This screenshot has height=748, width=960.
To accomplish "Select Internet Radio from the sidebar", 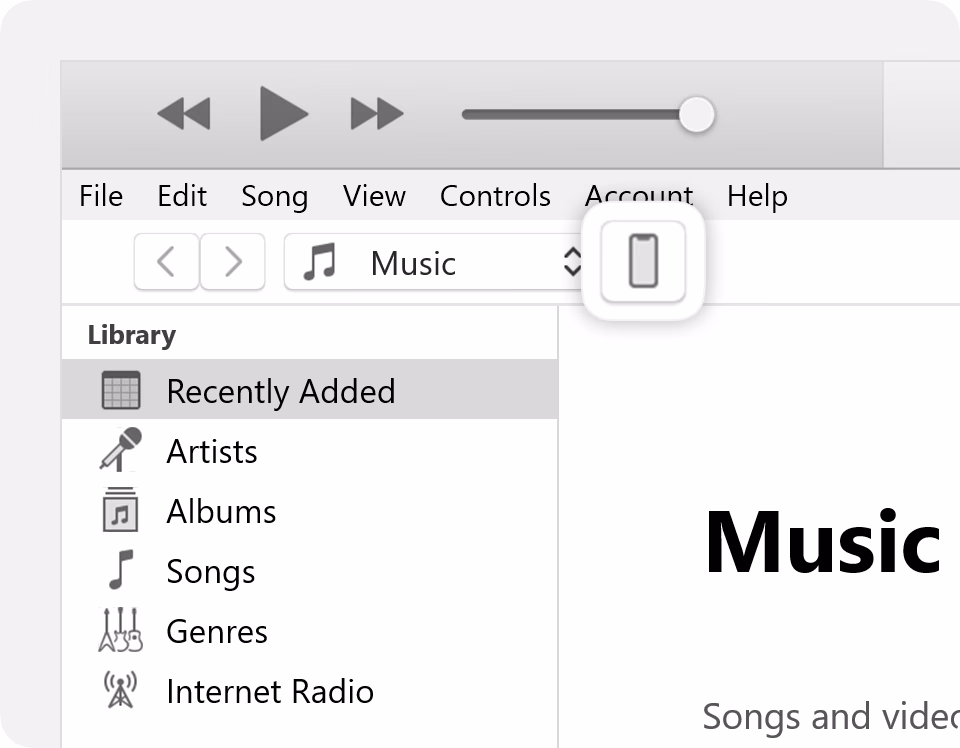I will tap(270, 691).
